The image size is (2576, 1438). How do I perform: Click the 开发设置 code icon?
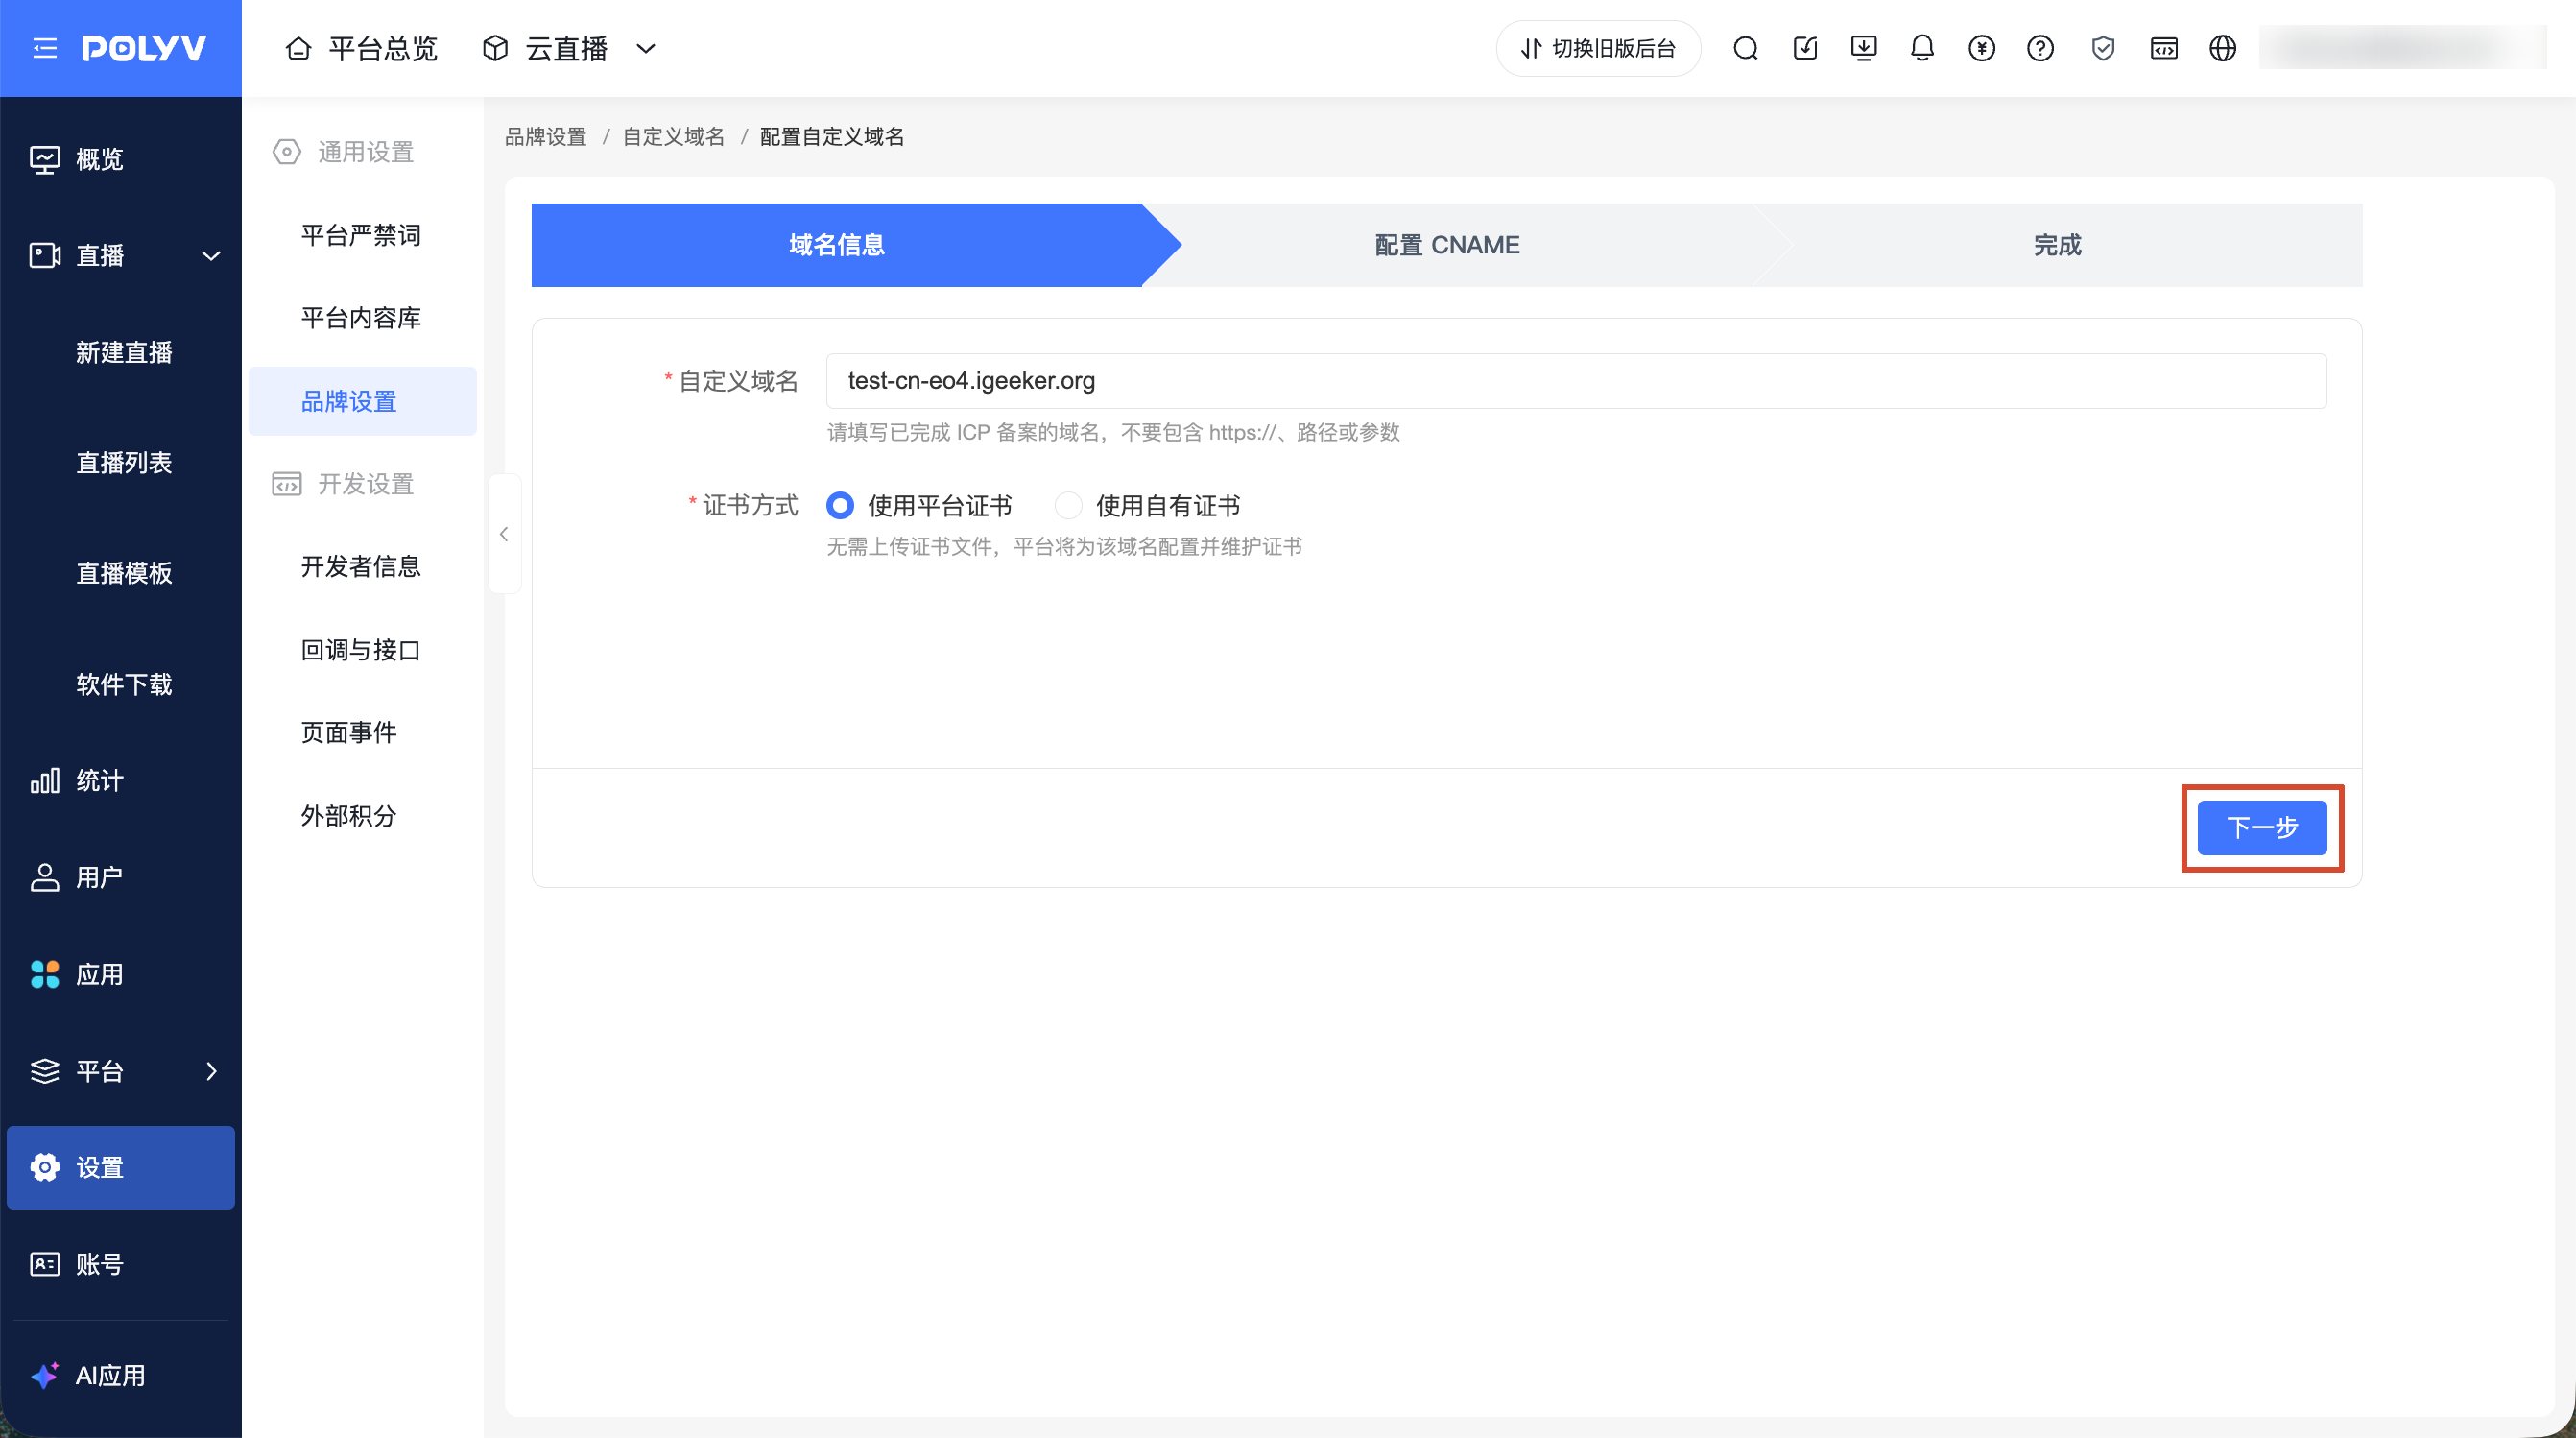(286, 484)
